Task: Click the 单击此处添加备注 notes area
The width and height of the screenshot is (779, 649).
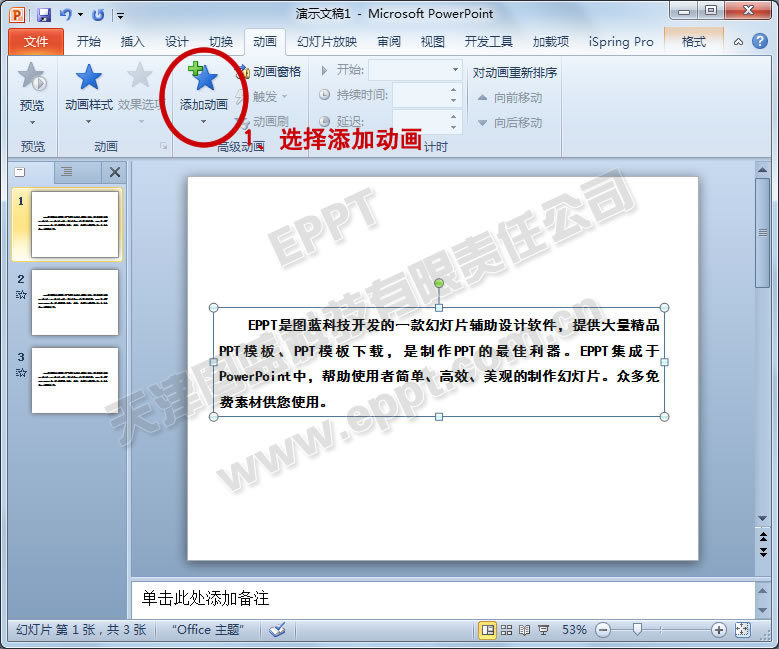Action: [x=443, y=598]
